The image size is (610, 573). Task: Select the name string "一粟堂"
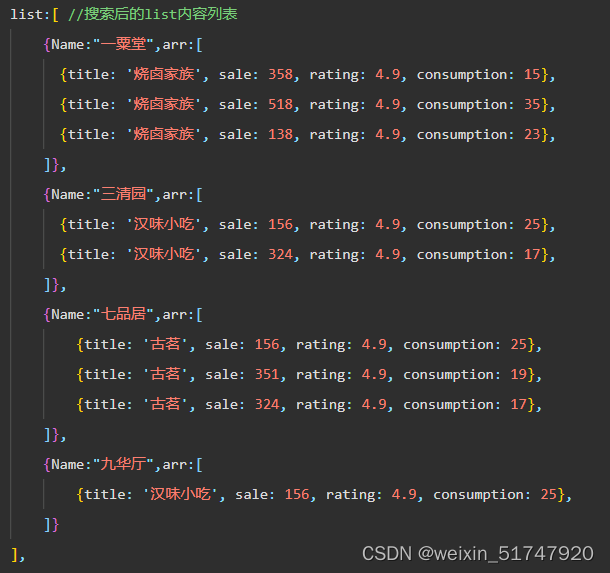123,44
